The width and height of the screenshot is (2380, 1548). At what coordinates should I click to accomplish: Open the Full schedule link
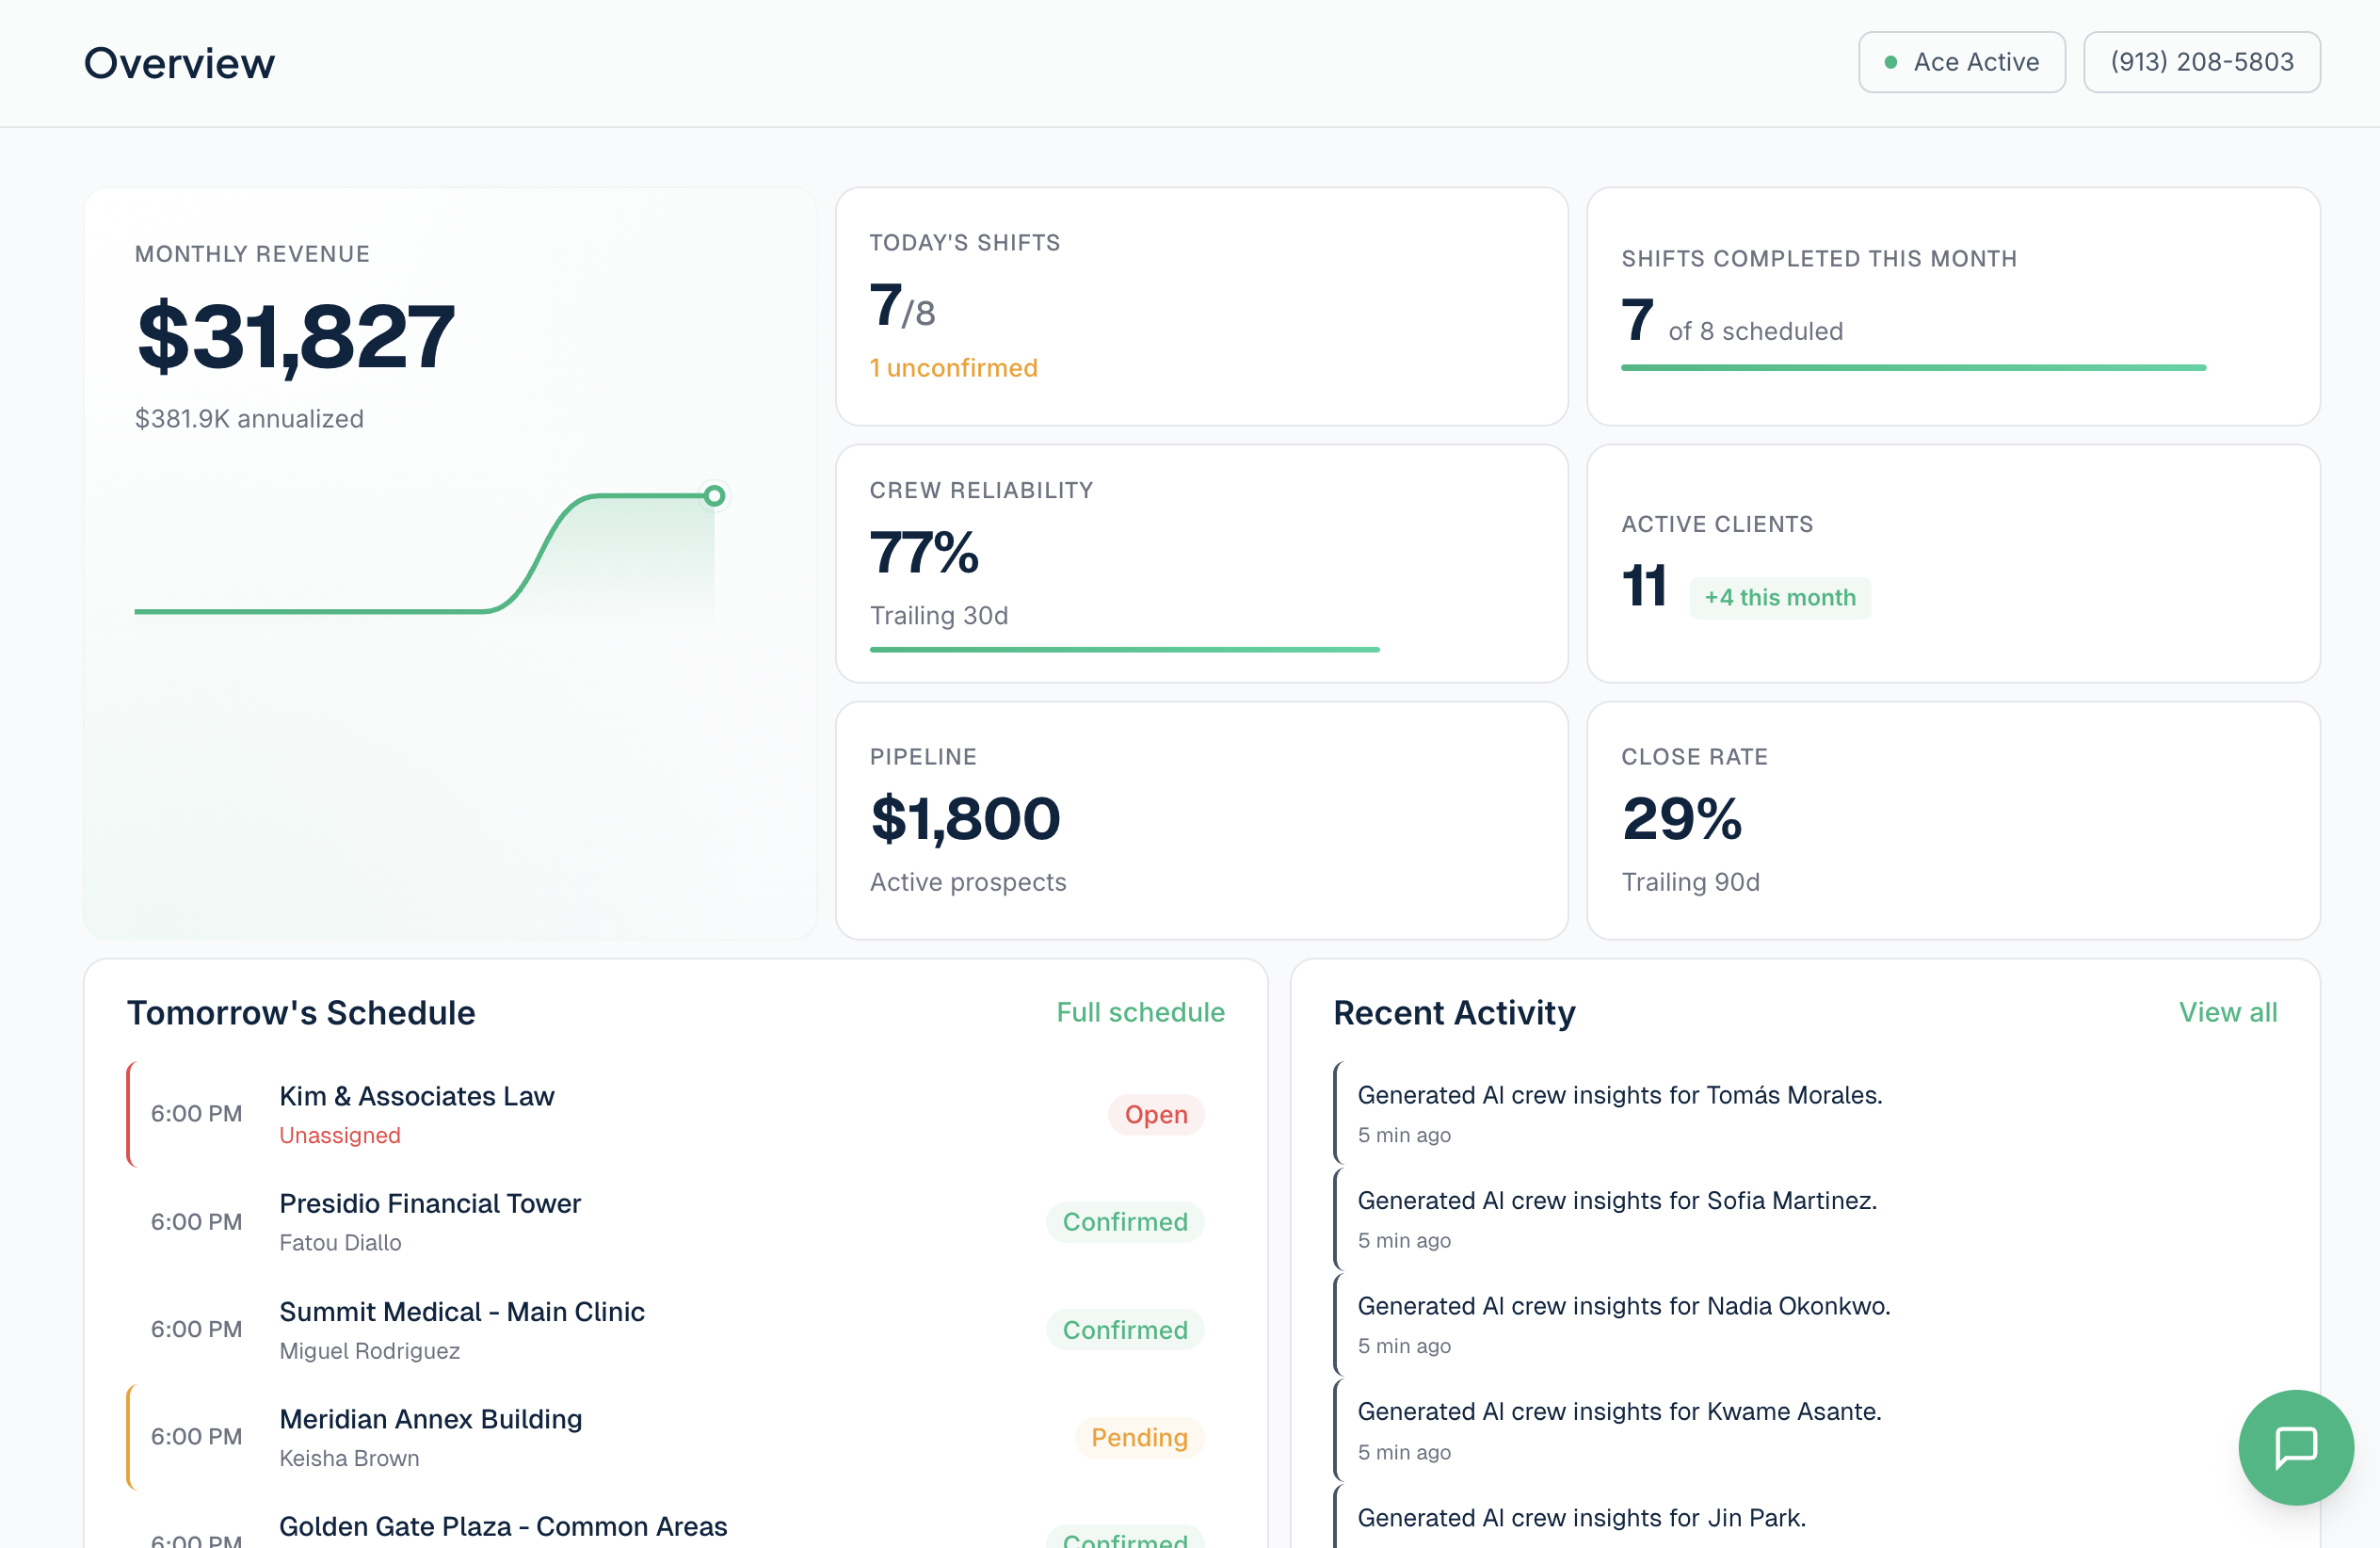(1140, 1012)
